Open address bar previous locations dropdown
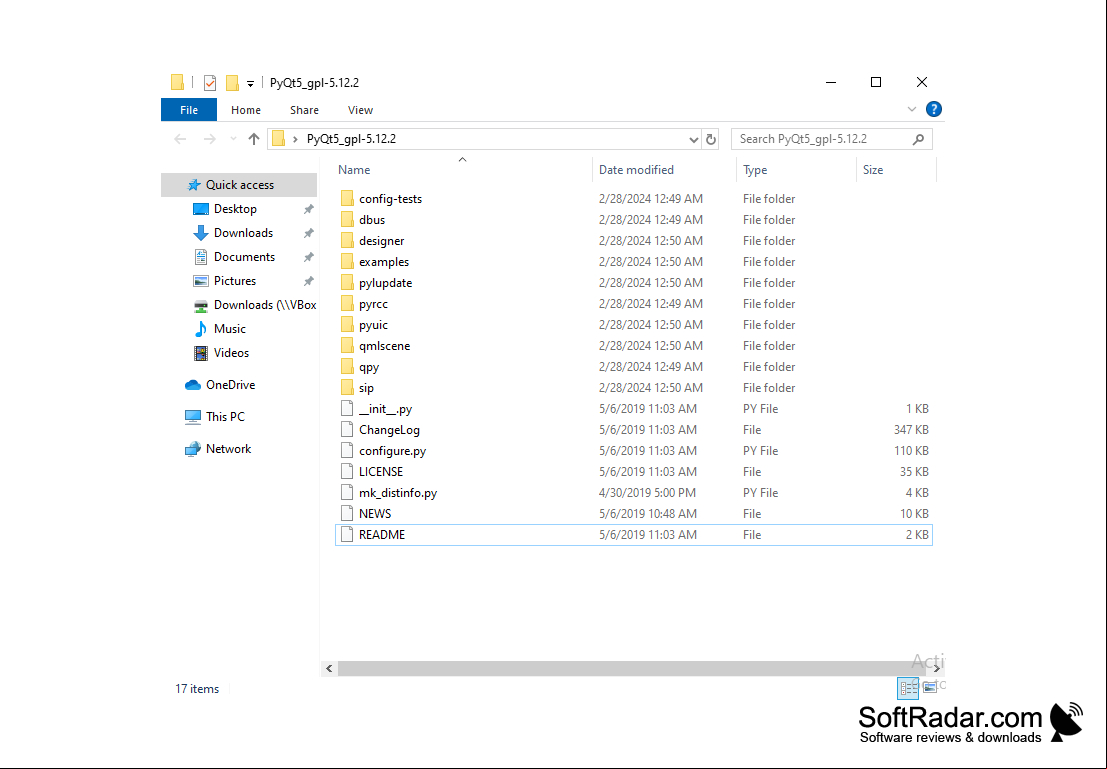This screenshot has height=769, width=1107. point(693,139)
